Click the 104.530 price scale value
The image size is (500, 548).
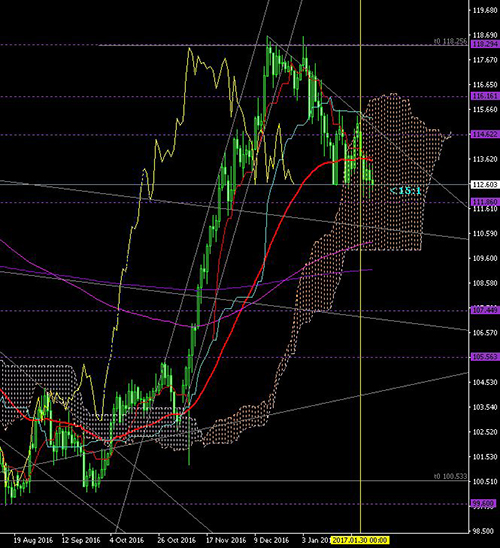pyautogui.click(x=485, y=382)
